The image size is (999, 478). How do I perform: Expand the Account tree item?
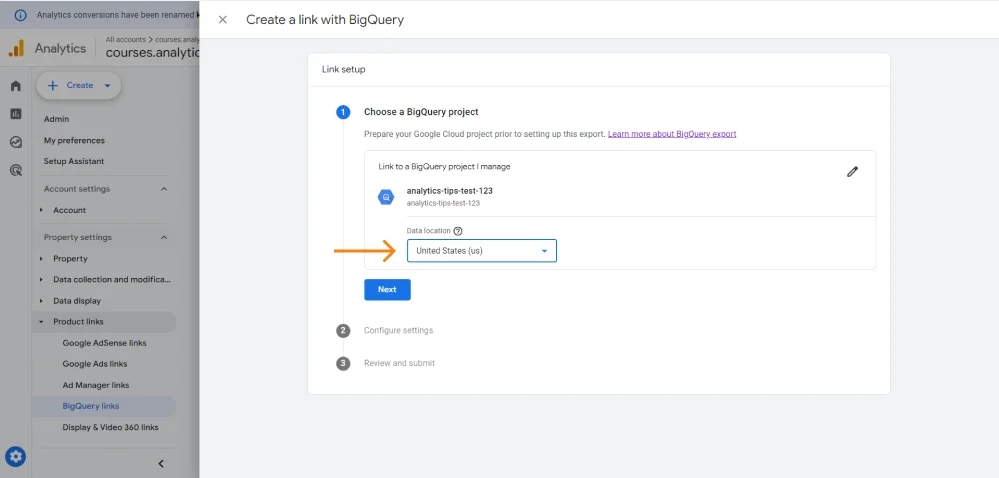(41, 210)
